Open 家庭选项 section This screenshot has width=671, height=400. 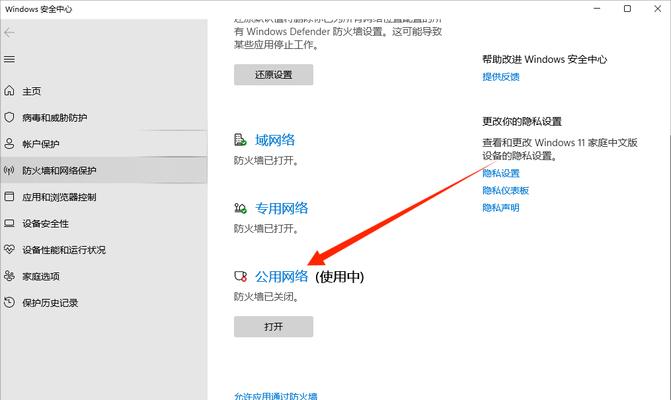pyautogui.click(x=41, y=276)
